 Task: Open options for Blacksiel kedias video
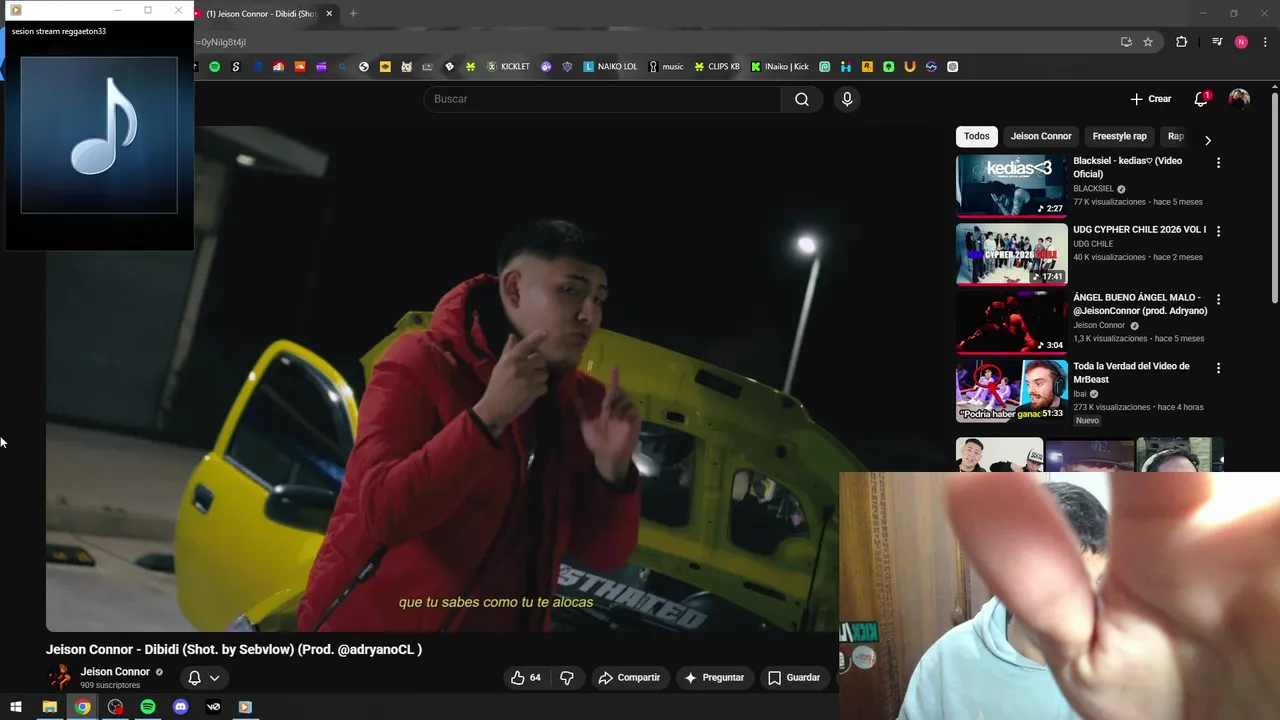1218,162
